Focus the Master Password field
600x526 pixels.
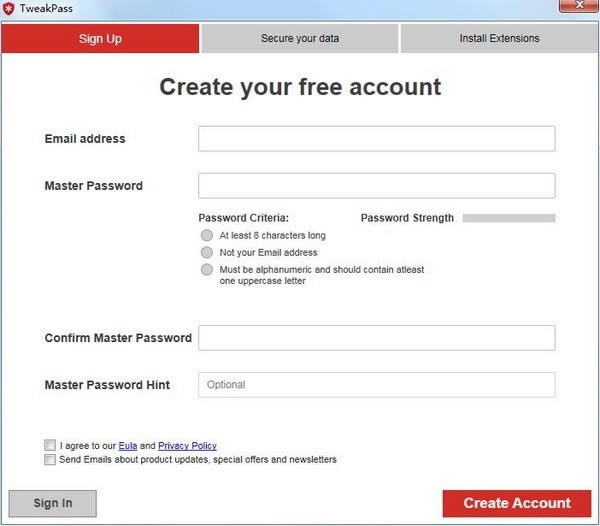pyautogui.click(x=376, y=186)
